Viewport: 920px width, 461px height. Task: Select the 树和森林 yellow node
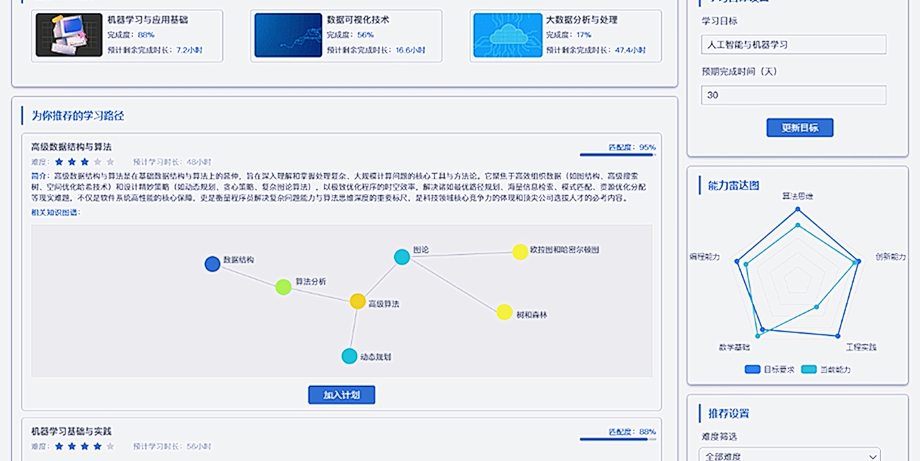505,313
